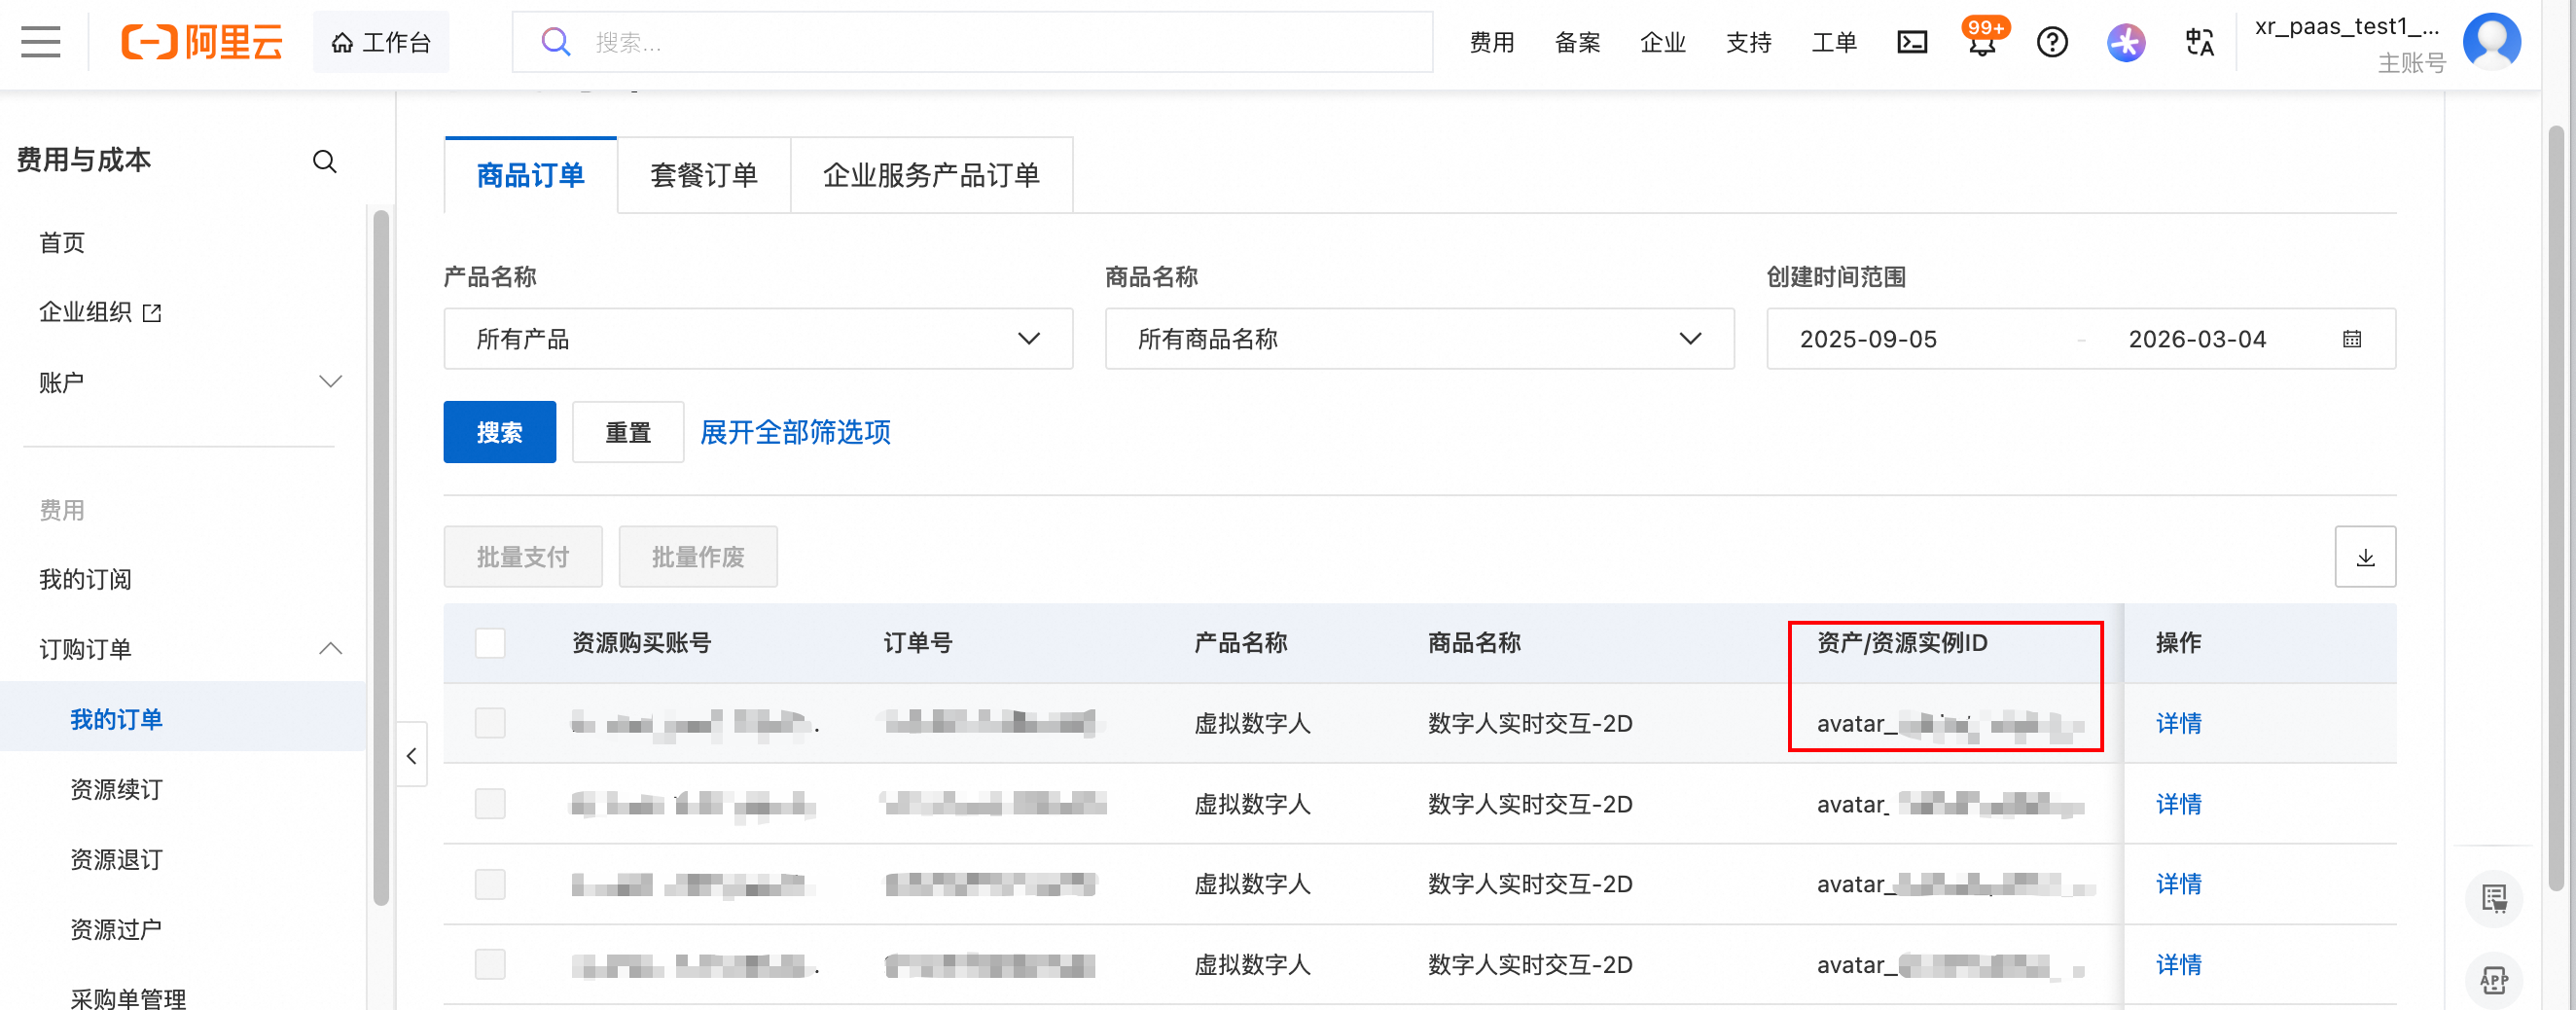The height and width of the screenshot is (1010, 2576).
Task: Expand all filters via 展开全部筛选项
Action: point(795,432)
